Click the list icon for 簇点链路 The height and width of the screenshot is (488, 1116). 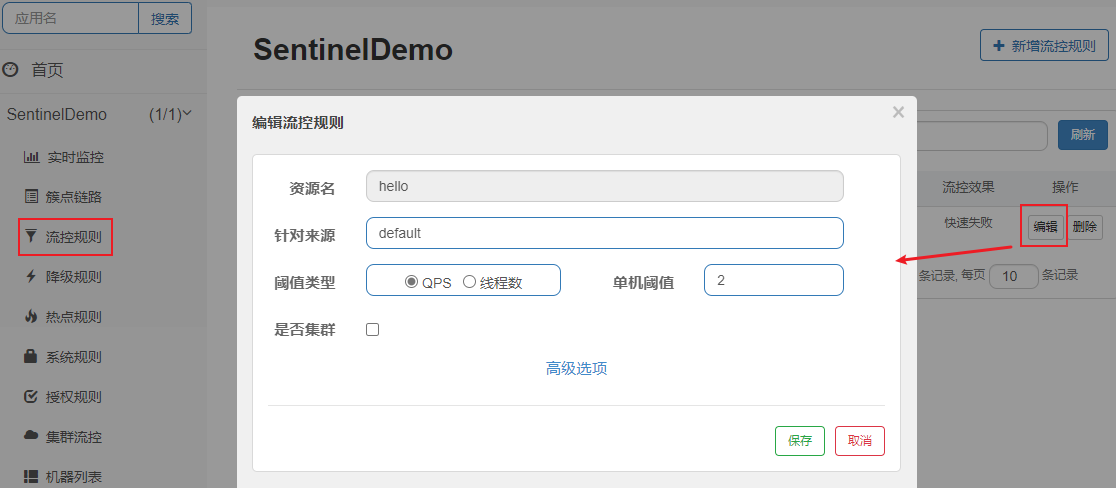coord(31,197)
